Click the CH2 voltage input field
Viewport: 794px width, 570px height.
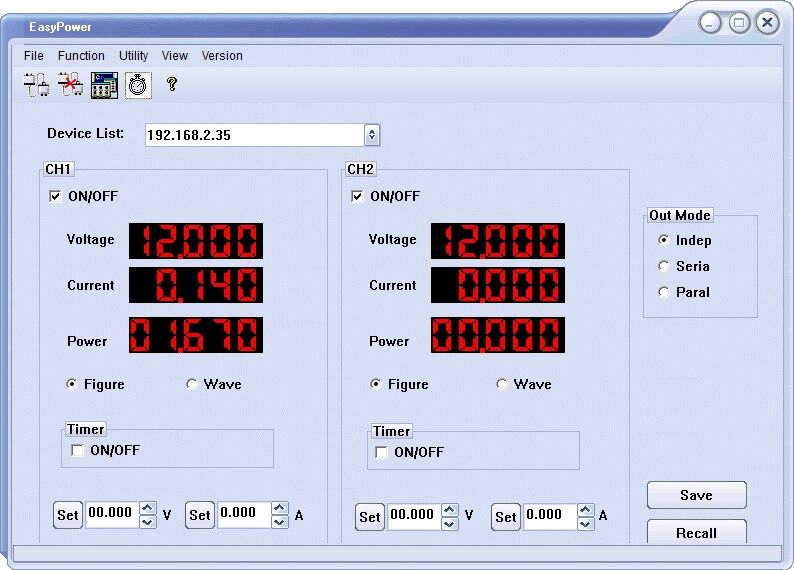(x=415, y=517)
